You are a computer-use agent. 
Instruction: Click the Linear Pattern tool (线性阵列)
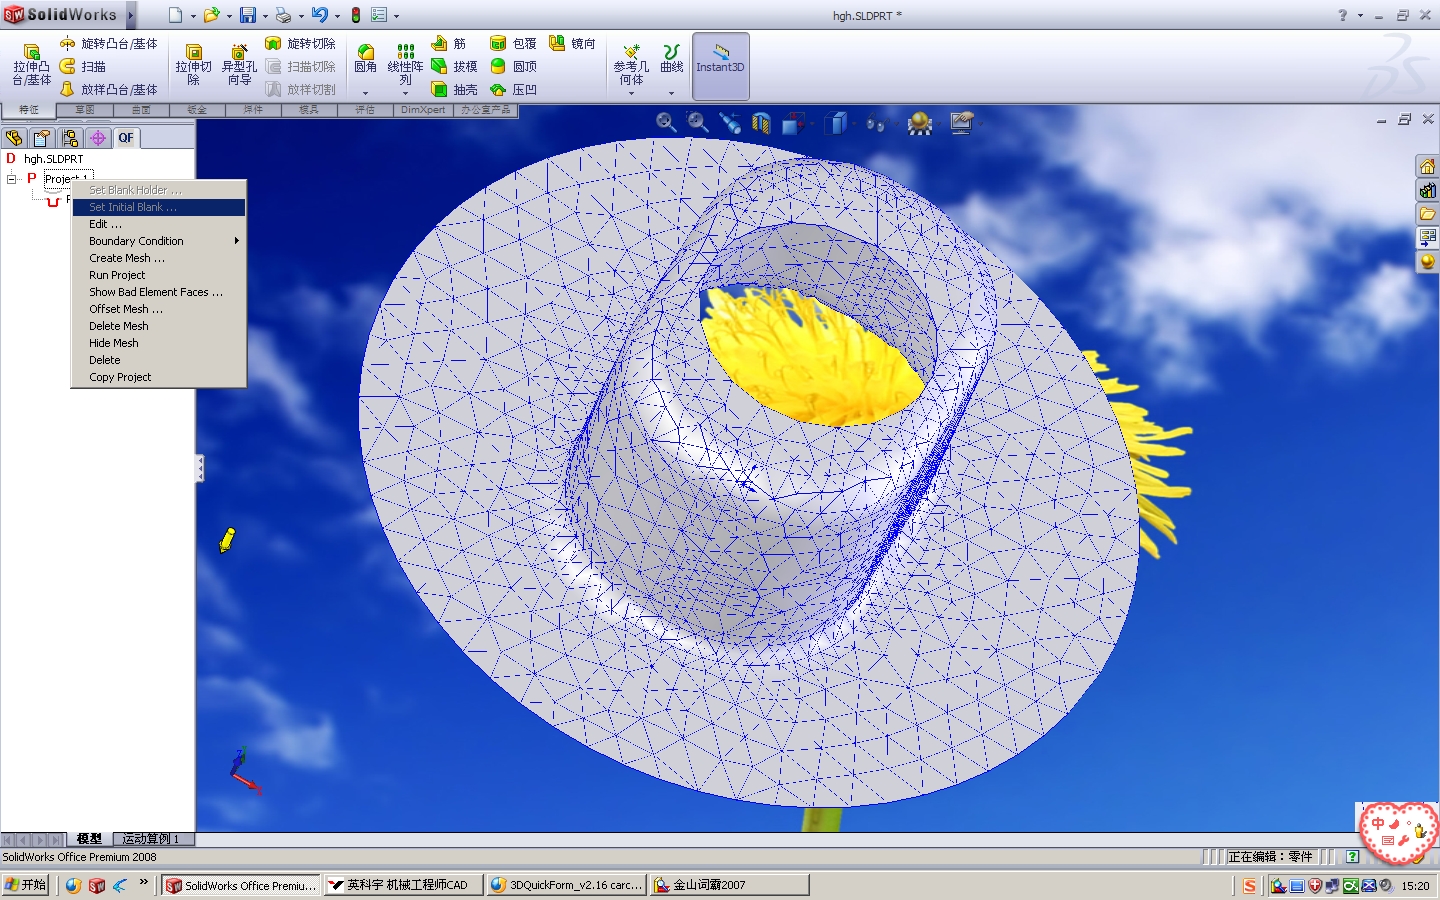(x=405, y=64)
